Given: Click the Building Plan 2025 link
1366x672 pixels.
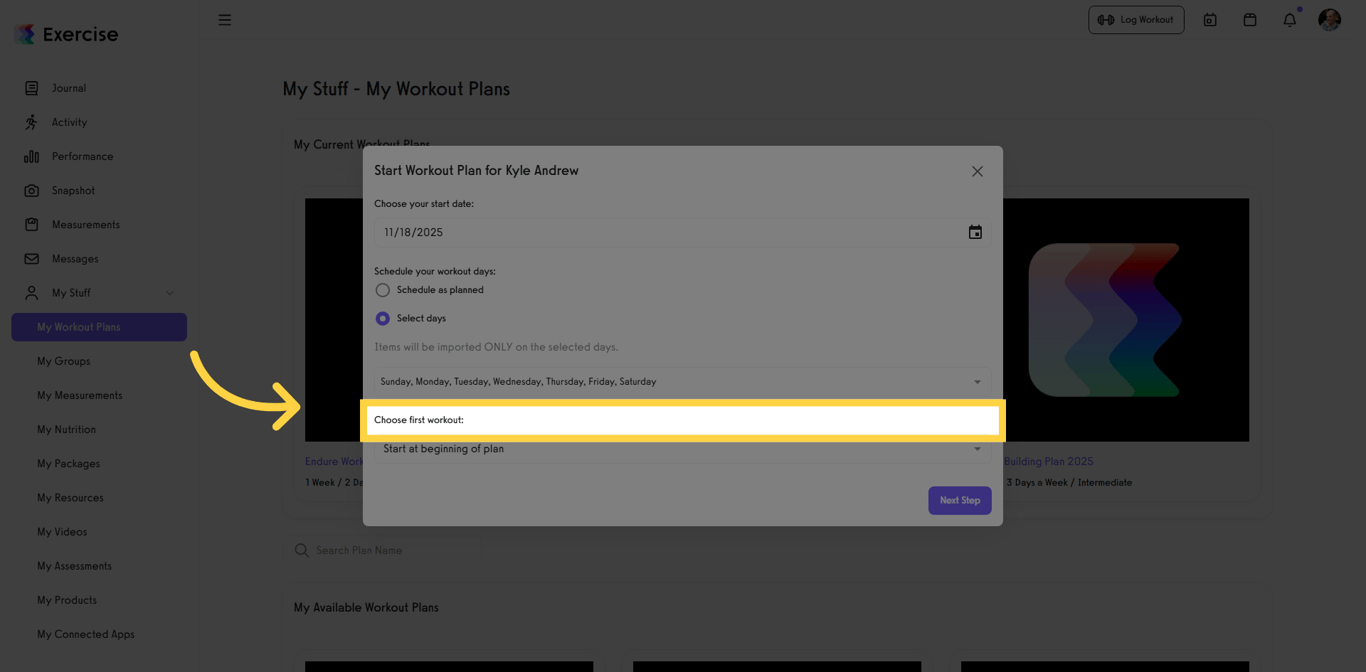Looking at the screenshot, I should tap(1047, 461).
